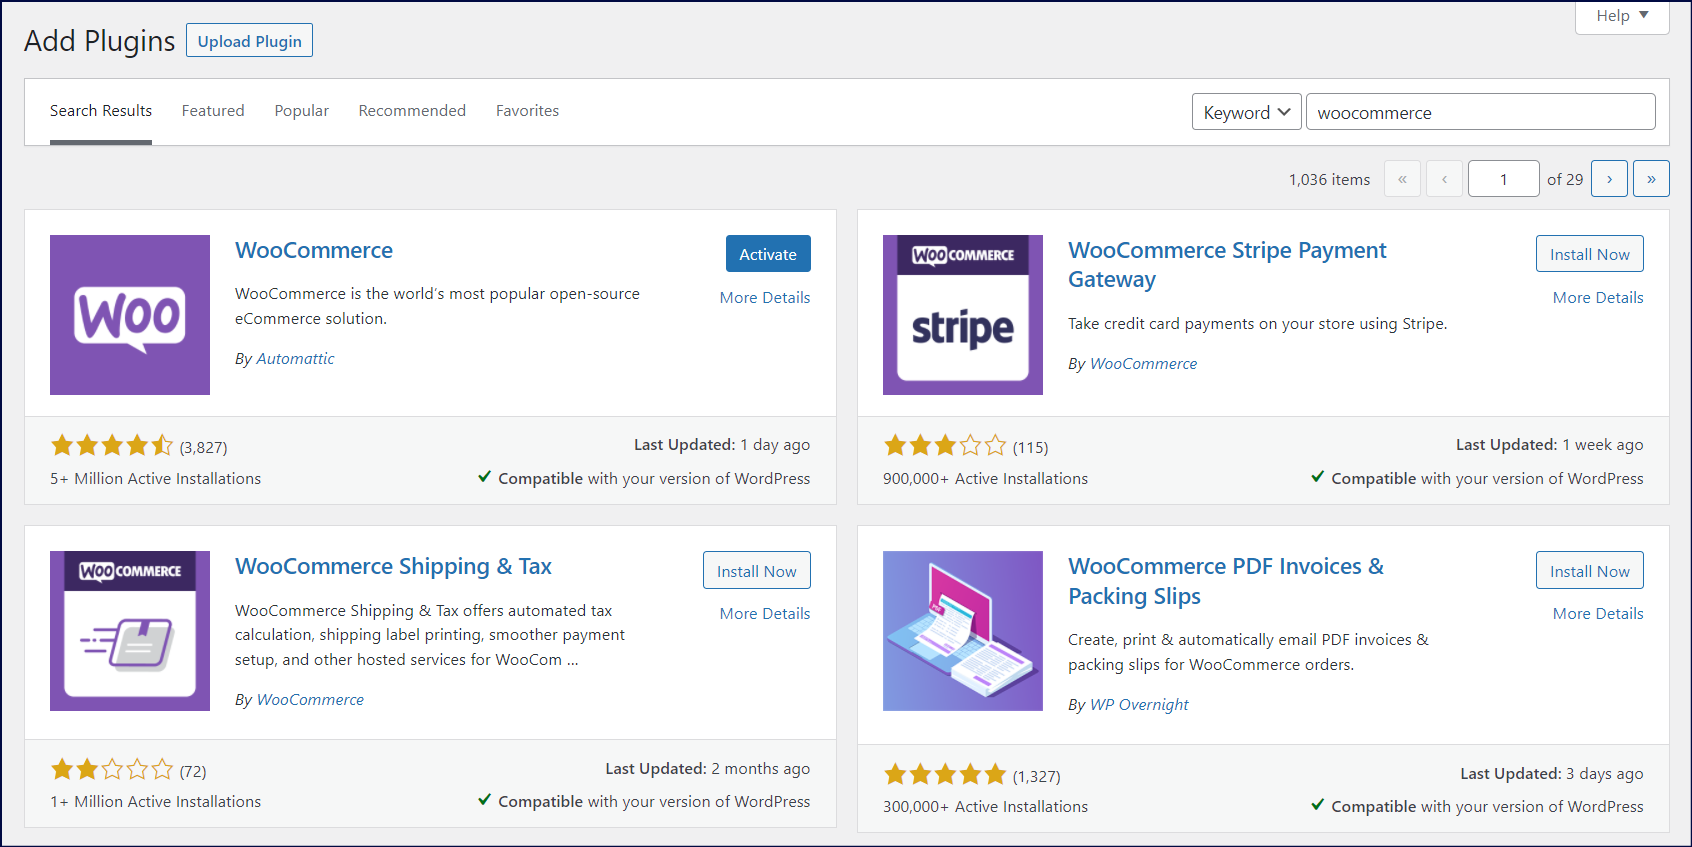This screenshot has height=847, width=1692.
Task: Open the PDF Invoices plugin icon
Action: click(x=963, y=631)
